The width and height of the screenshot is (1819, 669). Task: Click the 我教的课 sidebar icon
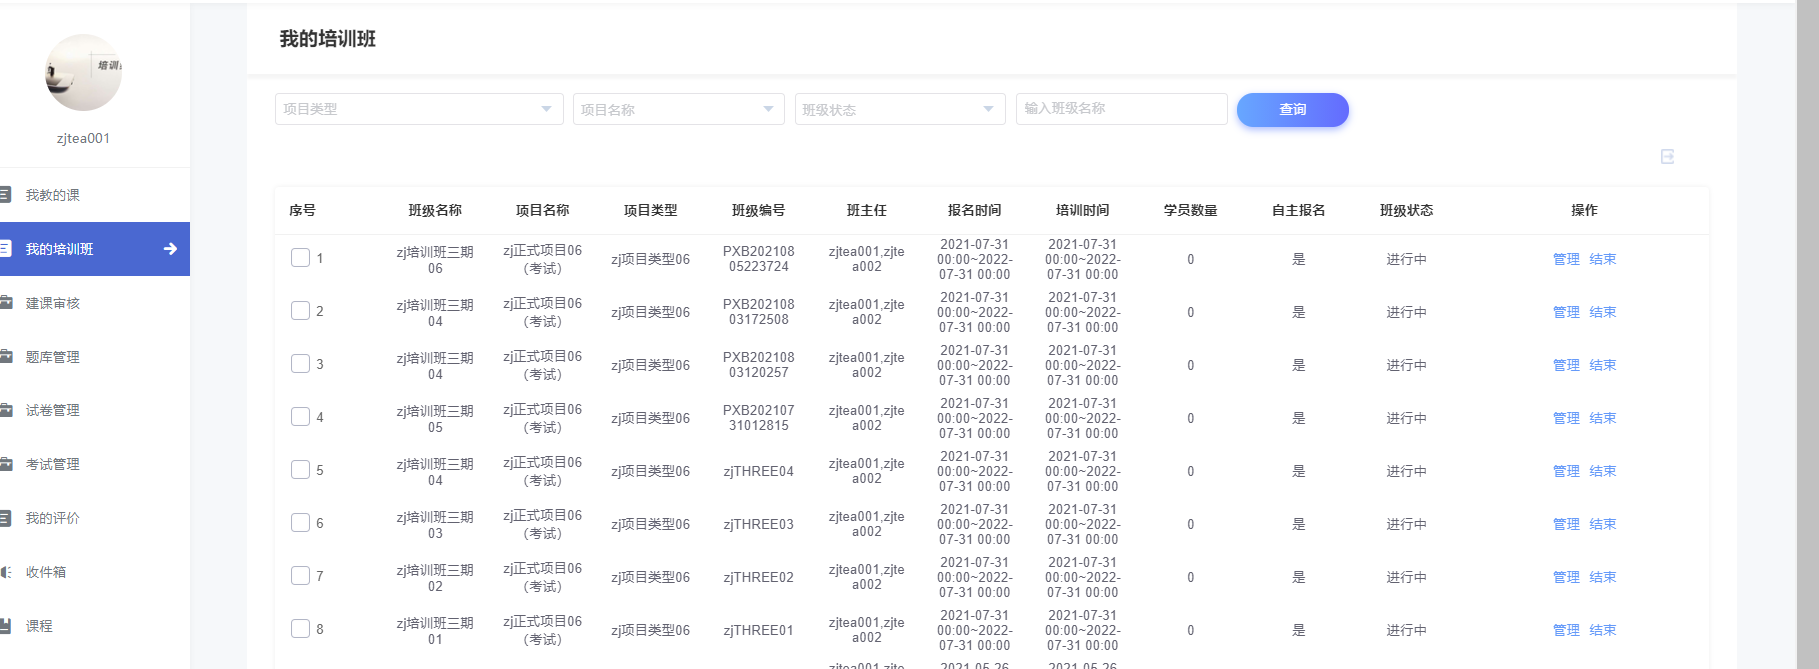point(5,195)
